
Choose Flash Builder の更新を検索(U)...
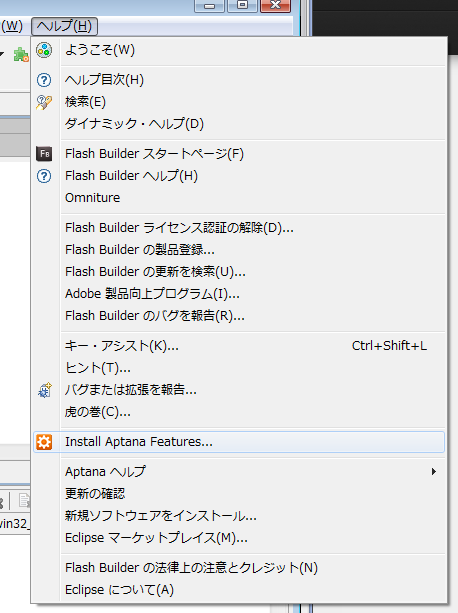239,271
